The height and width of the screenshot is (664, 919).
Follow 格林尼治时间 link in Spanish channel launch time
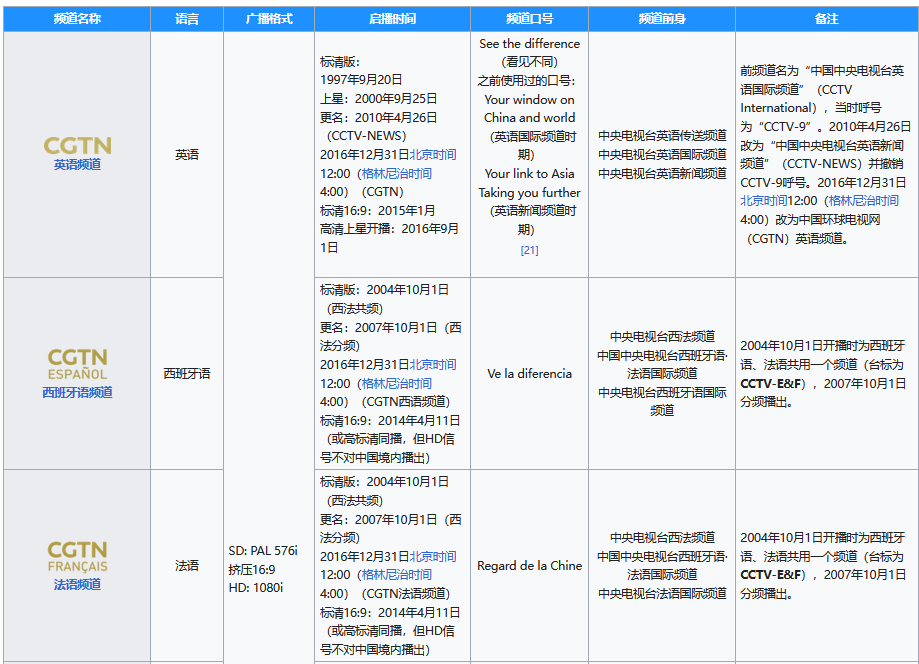(396, 383)
